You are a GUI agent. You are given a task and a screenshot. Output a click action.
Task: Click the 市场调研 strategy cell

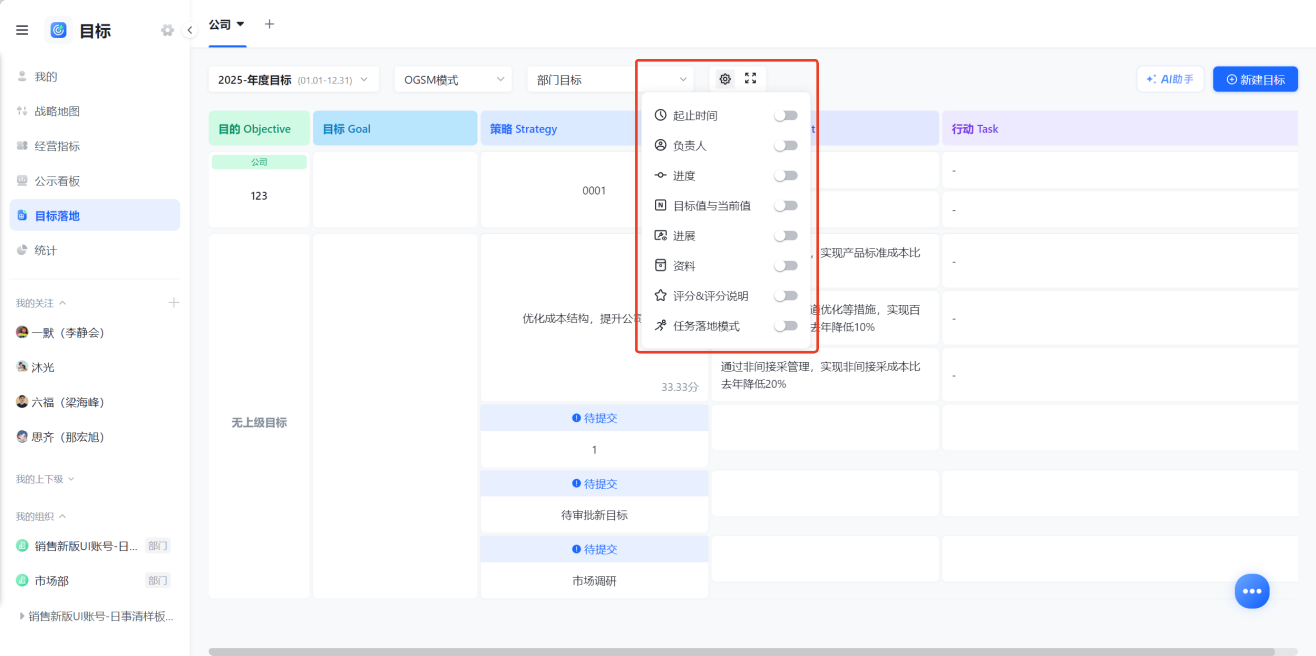click(x=594, y=580)
